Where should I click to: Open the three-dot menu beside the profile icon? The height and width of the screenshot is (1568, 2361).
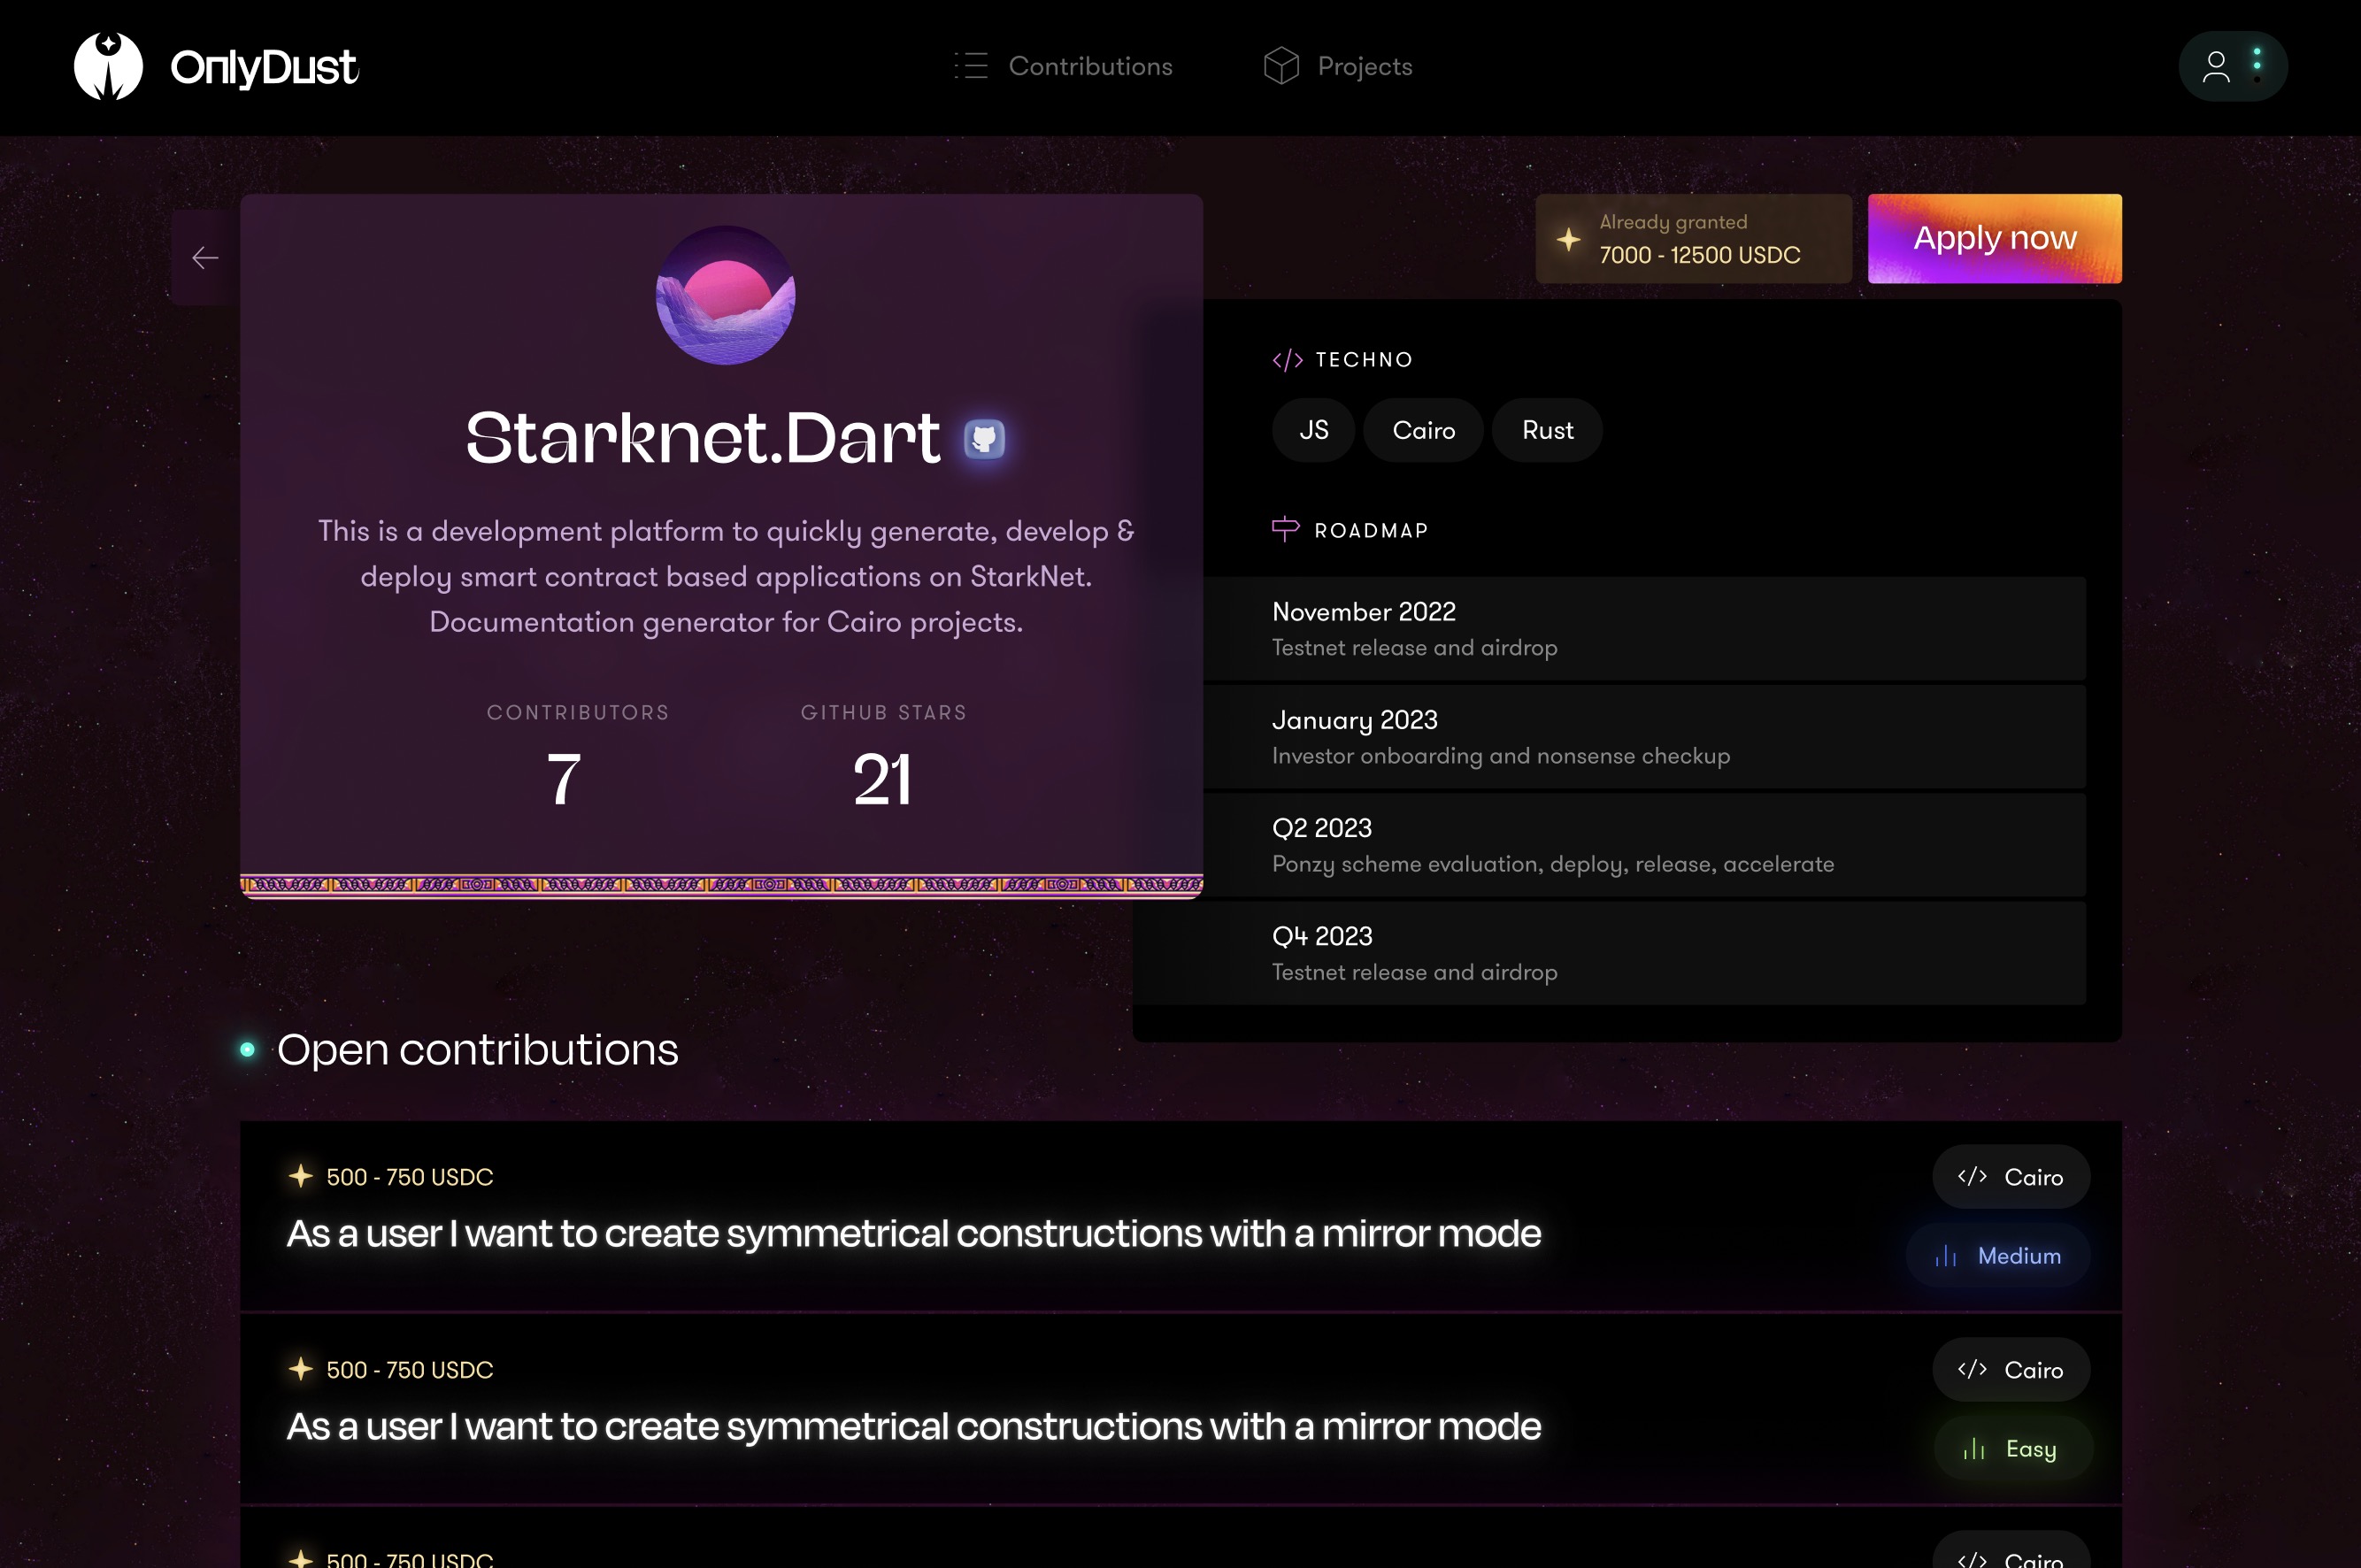(2257, 65)
